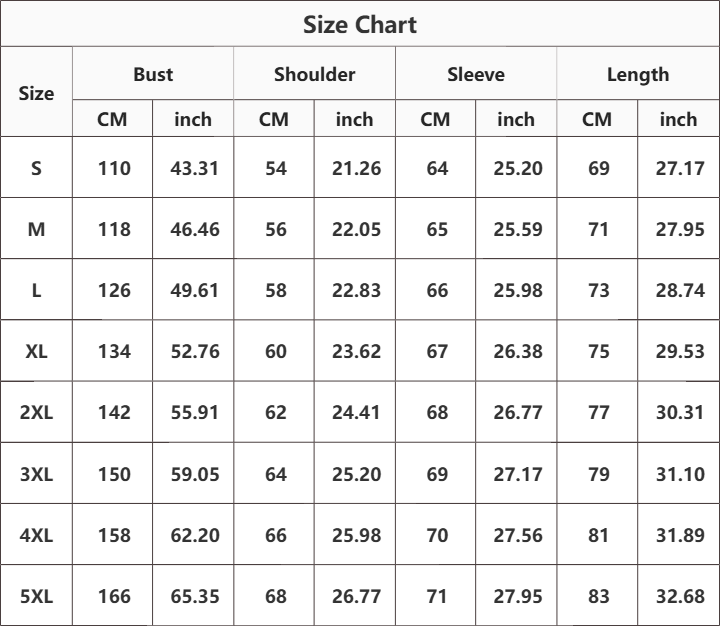This screenshot has width=720, height=626.
Task: Click shoulder inch value 21.26
Action: 356,168
